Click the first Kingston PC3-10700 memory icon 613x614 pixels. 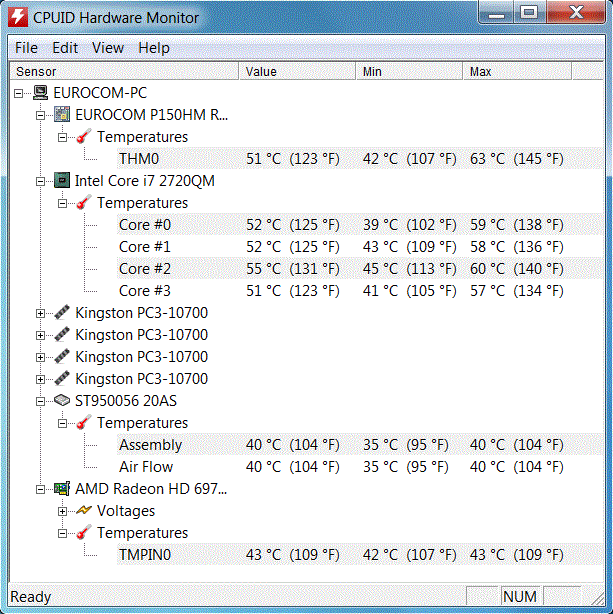(62, 312)
